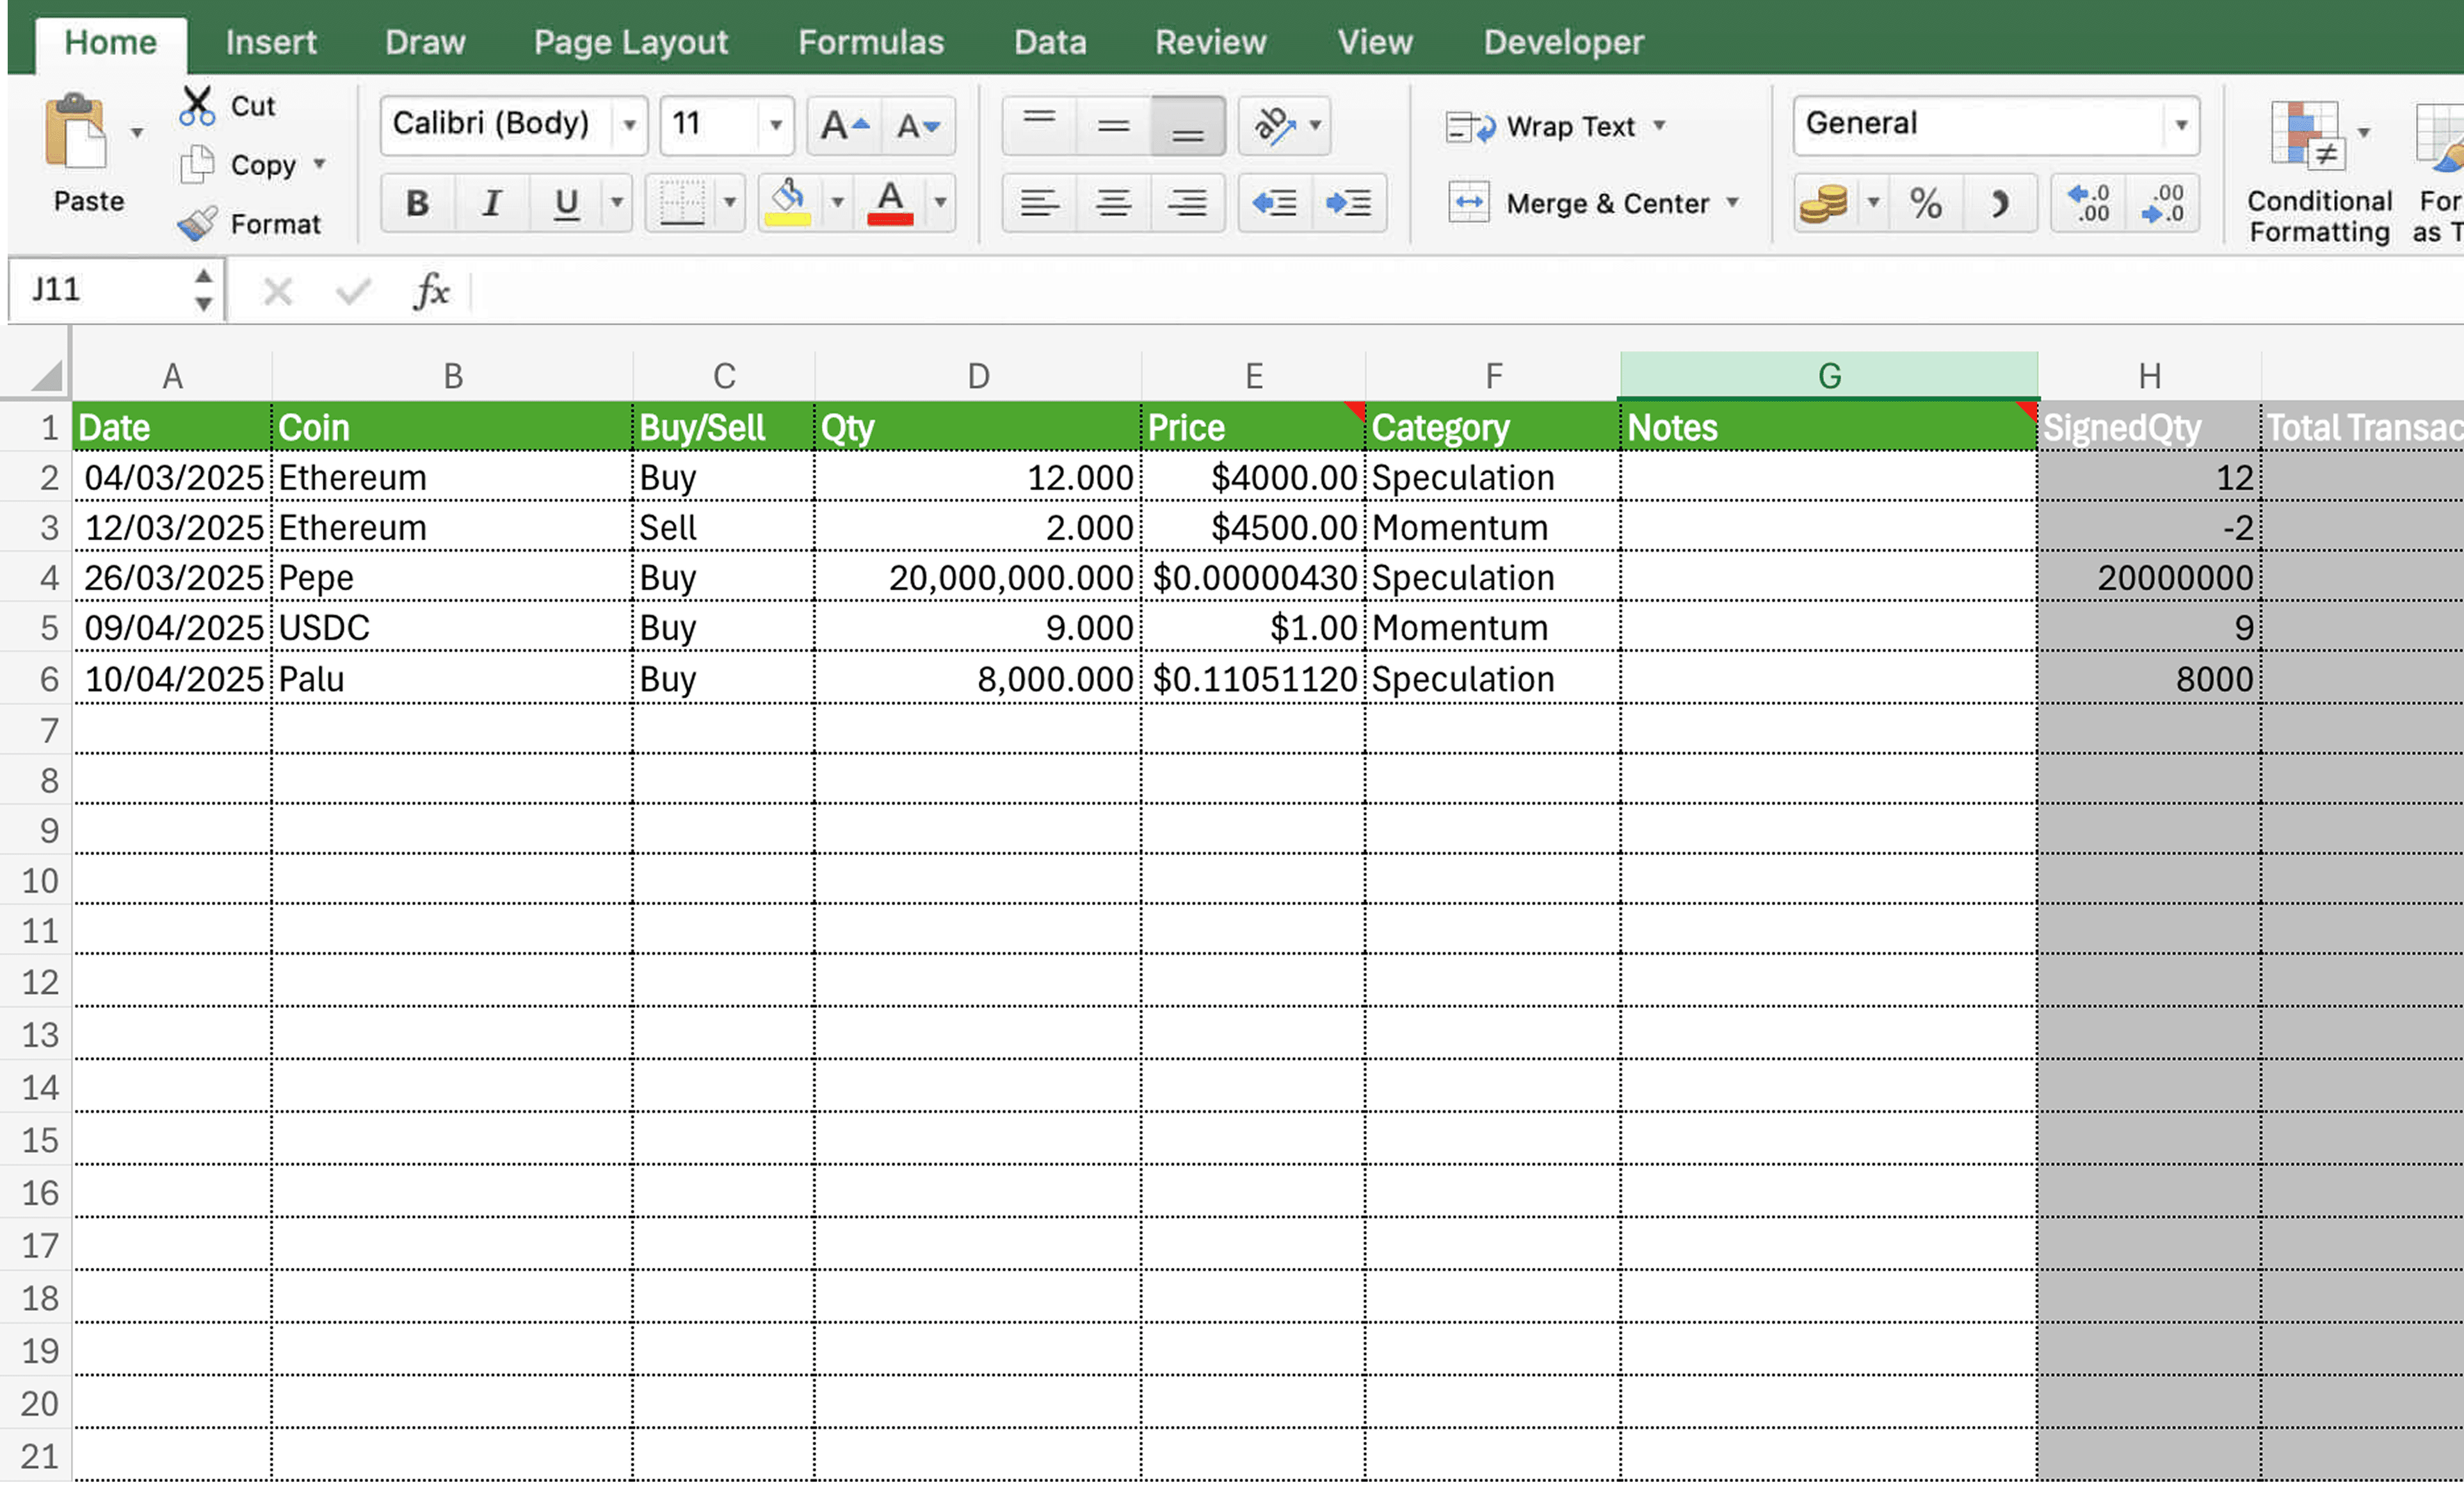Apply accounting currency format with the coins icon
2464x1490 pixels.
[1823, 203]
